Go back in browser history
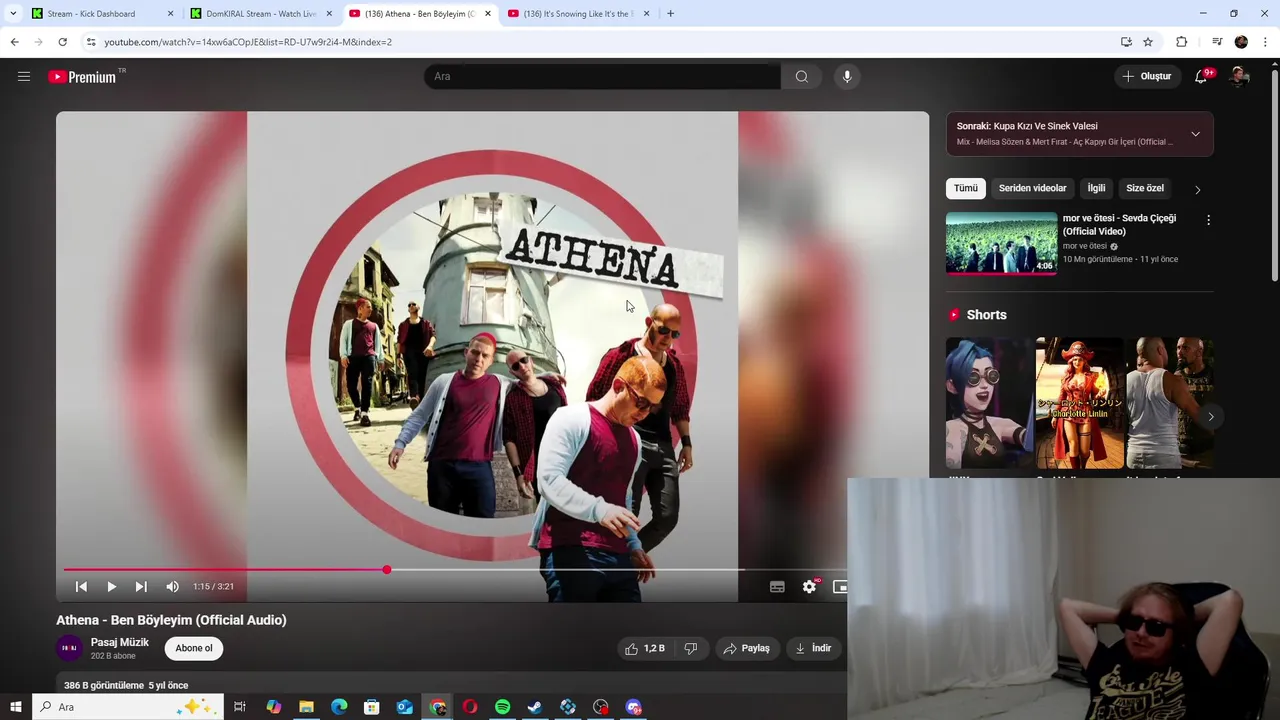The image size is (1280, 720). (x=14, y=42)
